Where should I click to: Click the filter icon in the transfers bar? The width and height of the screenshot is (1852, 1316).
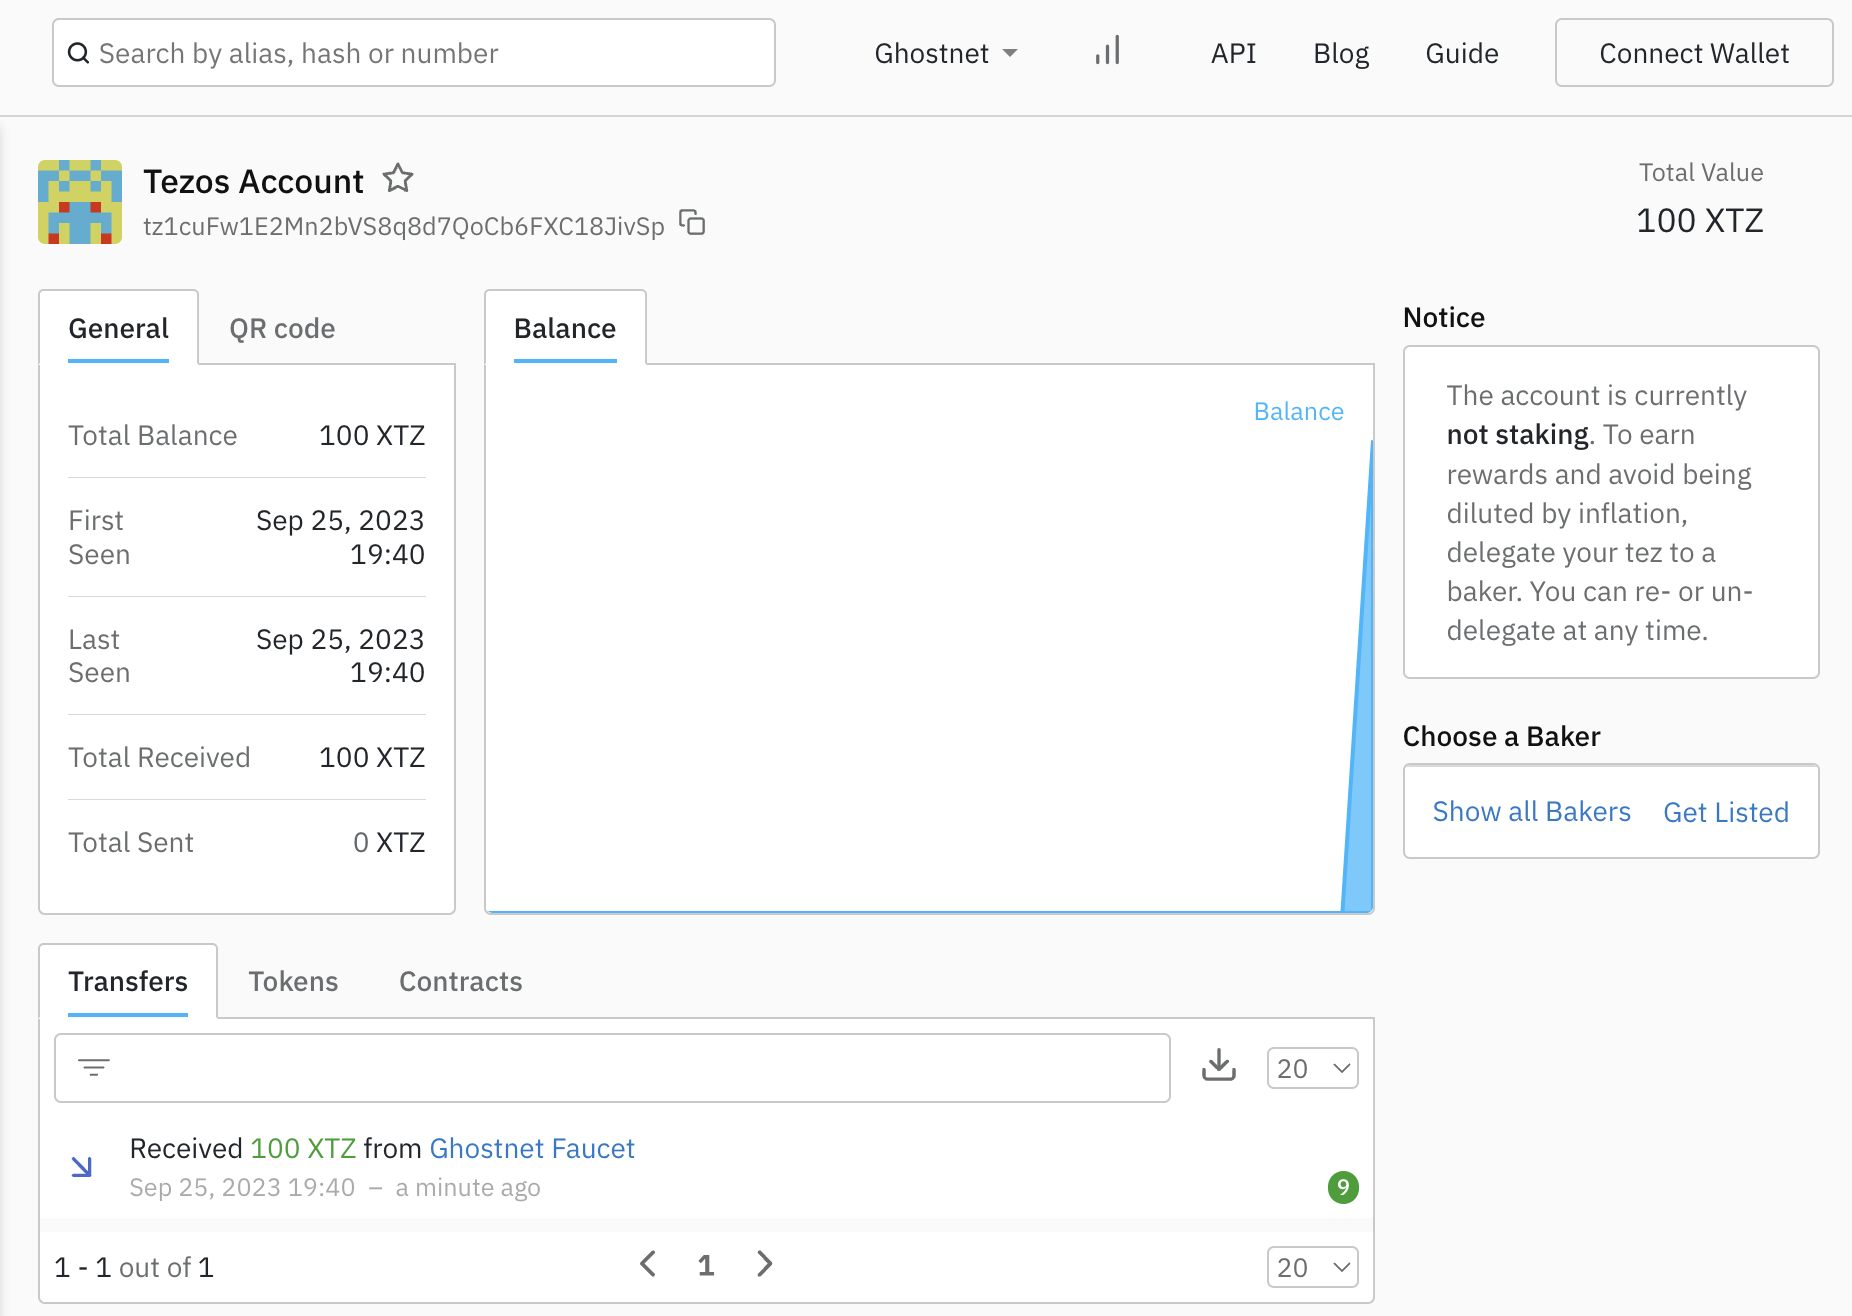(x=94, y=1068)
